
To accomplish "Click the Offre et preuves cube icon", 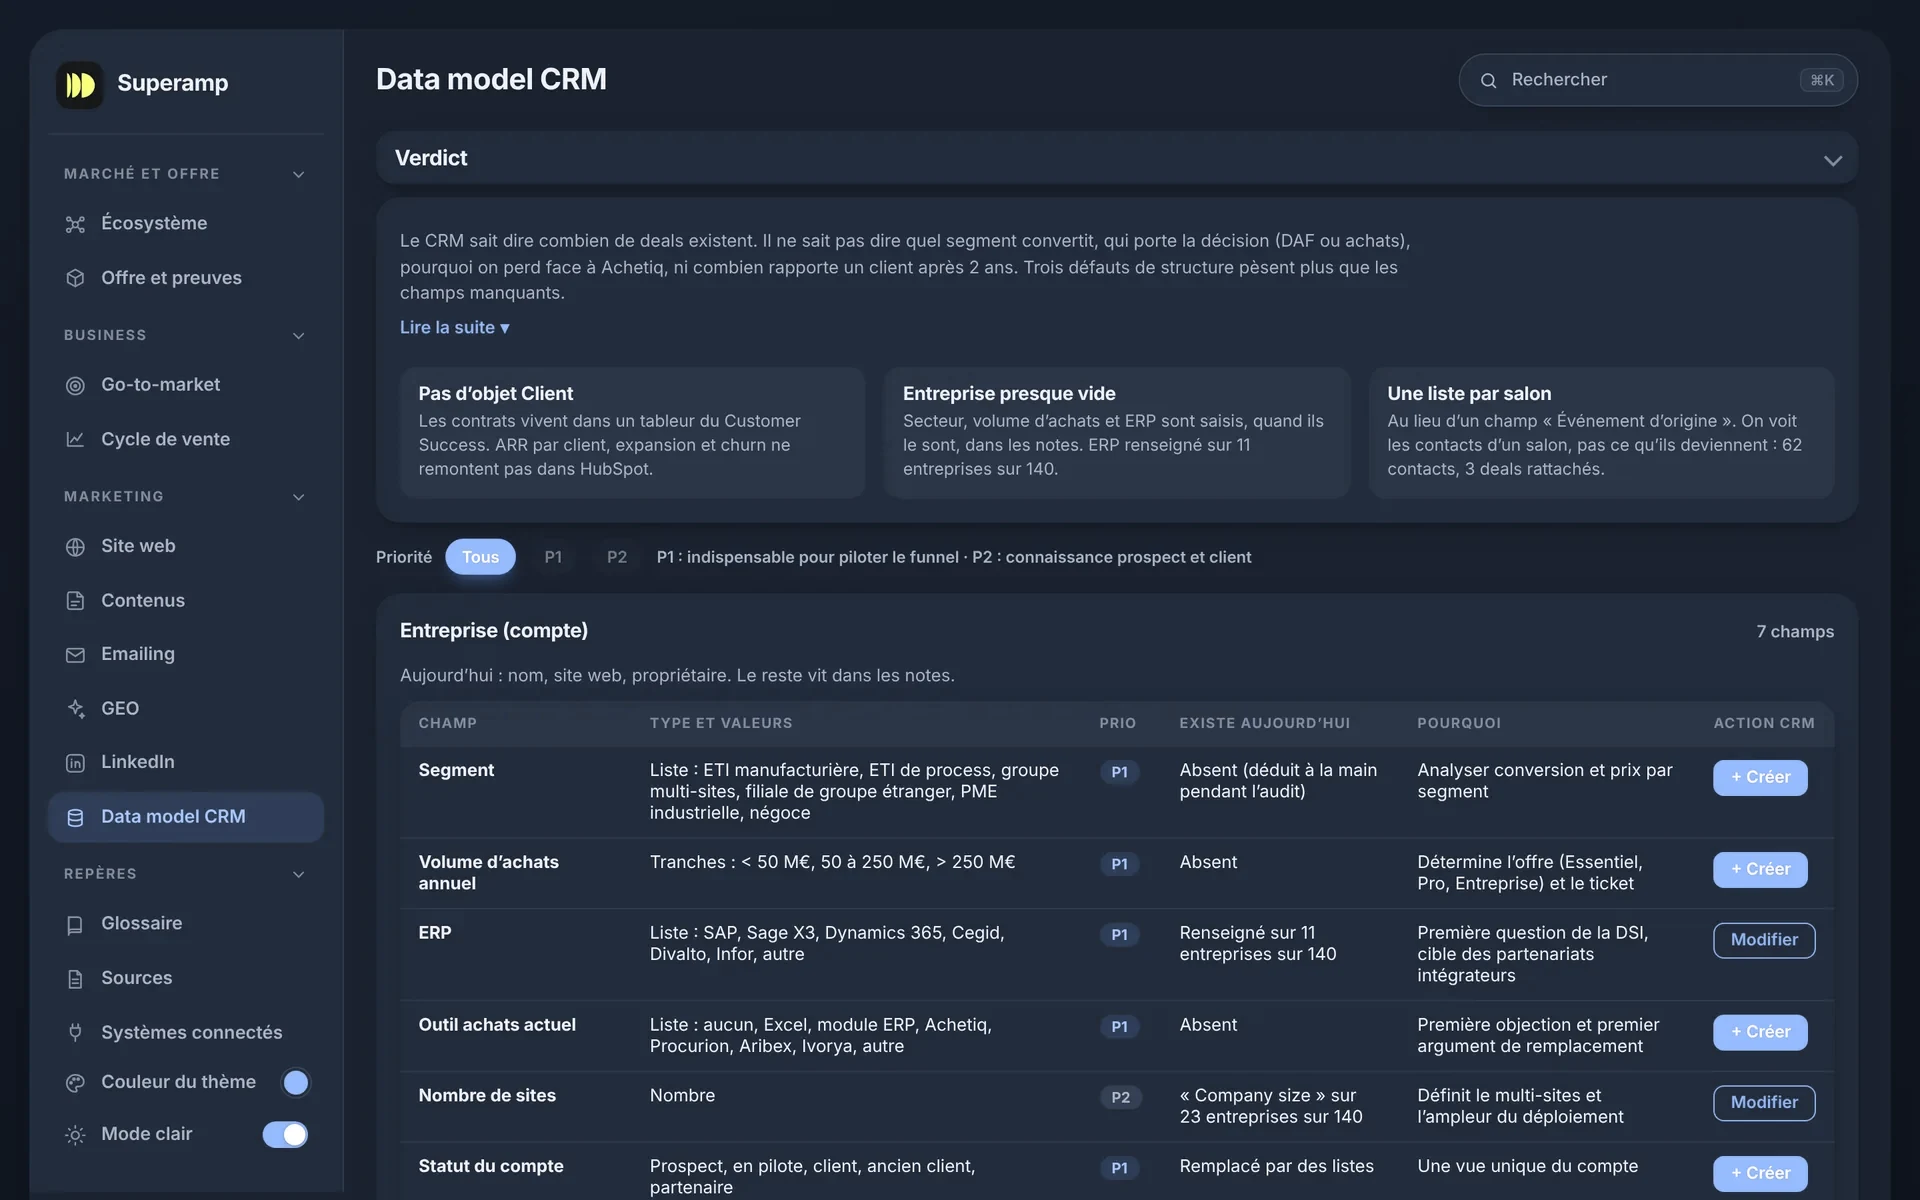I will 75,278.
